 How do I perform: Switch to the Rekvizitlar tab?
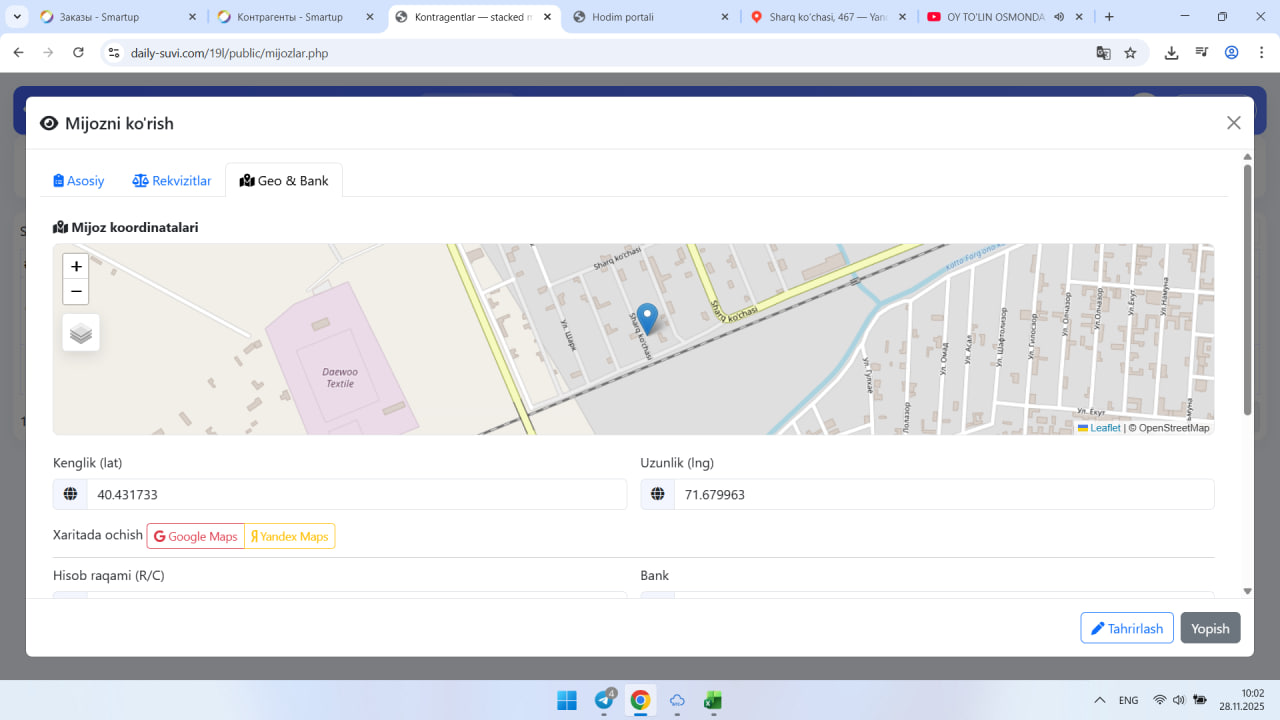[x=172, y=181]
